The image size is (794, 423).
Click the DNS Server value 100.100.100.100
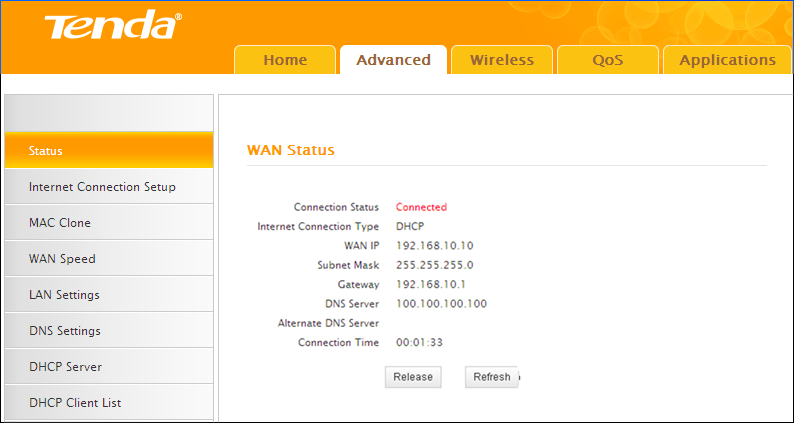pos(441,303)
